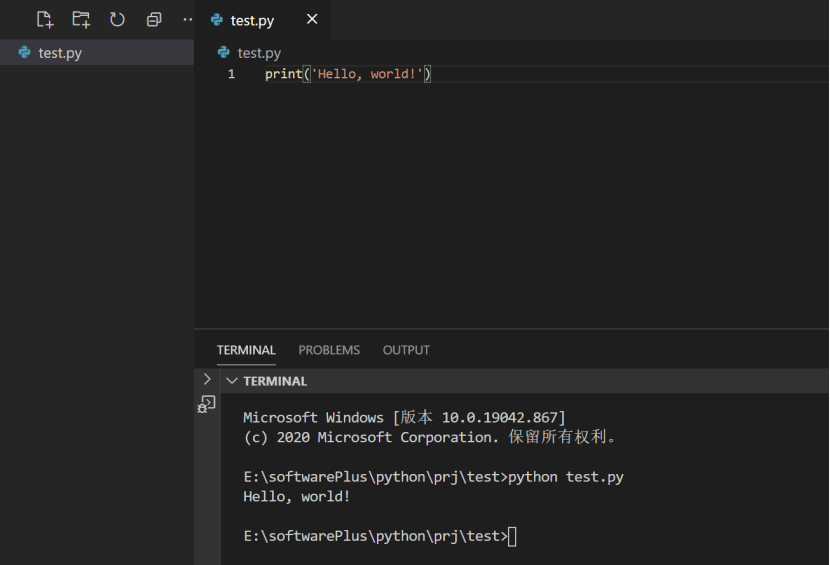Screen dimensions: 830x565
Task: Click the 'Hello, world!' string literal
Action: [x=367, y=74]
